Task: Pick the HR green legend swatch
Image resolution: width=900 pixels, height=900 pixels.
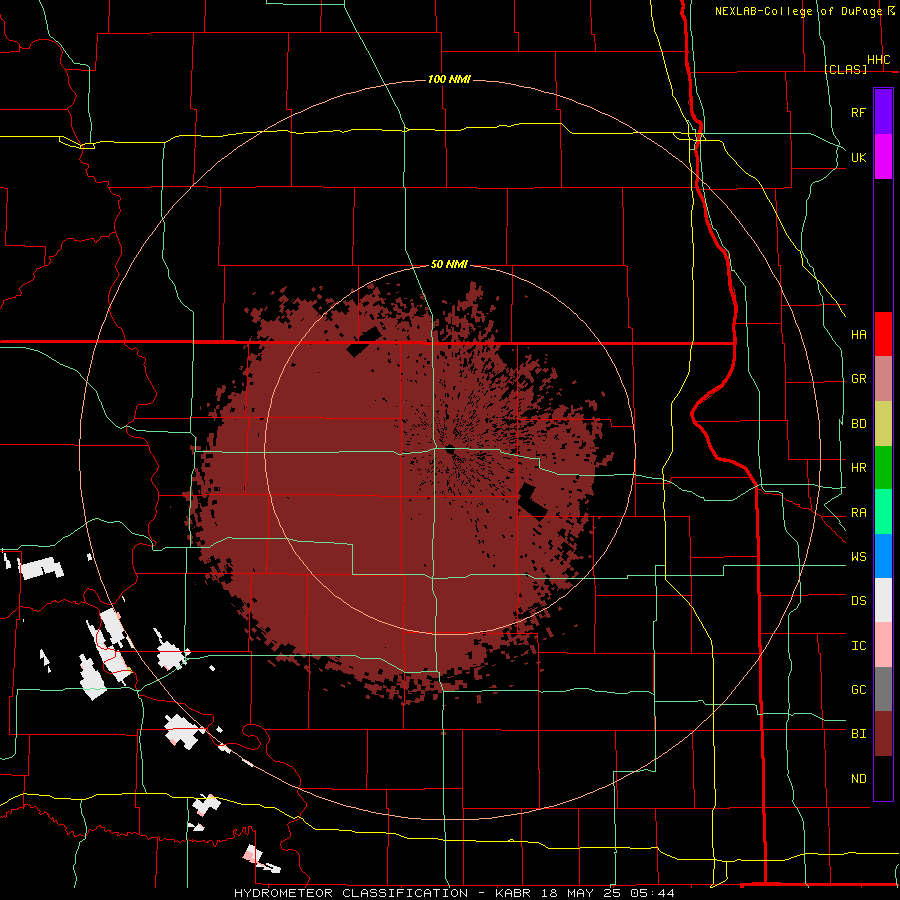Action: pos(883,467)
